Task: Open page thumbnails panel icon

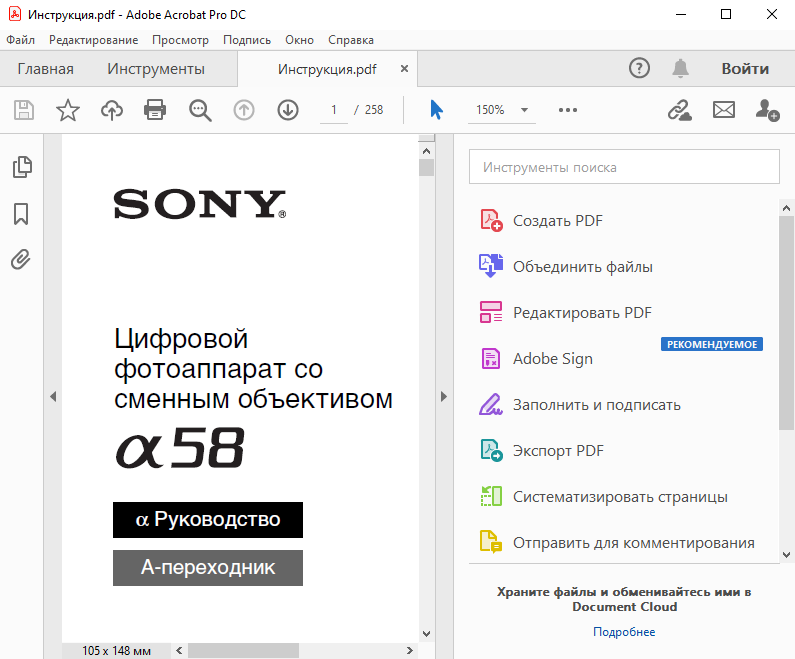Action: (22, 167)
